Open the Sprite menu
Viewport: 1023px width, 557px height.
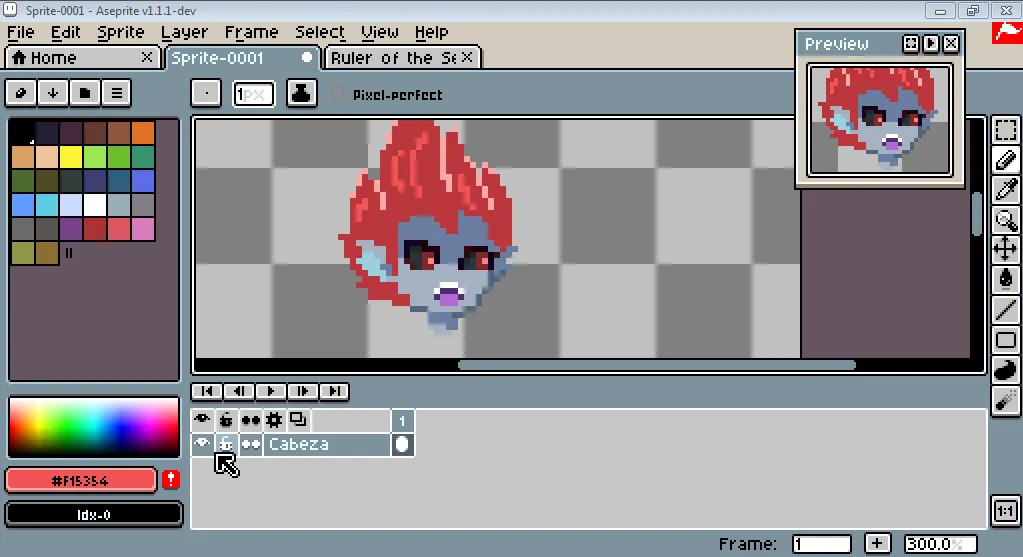point(121,32)
